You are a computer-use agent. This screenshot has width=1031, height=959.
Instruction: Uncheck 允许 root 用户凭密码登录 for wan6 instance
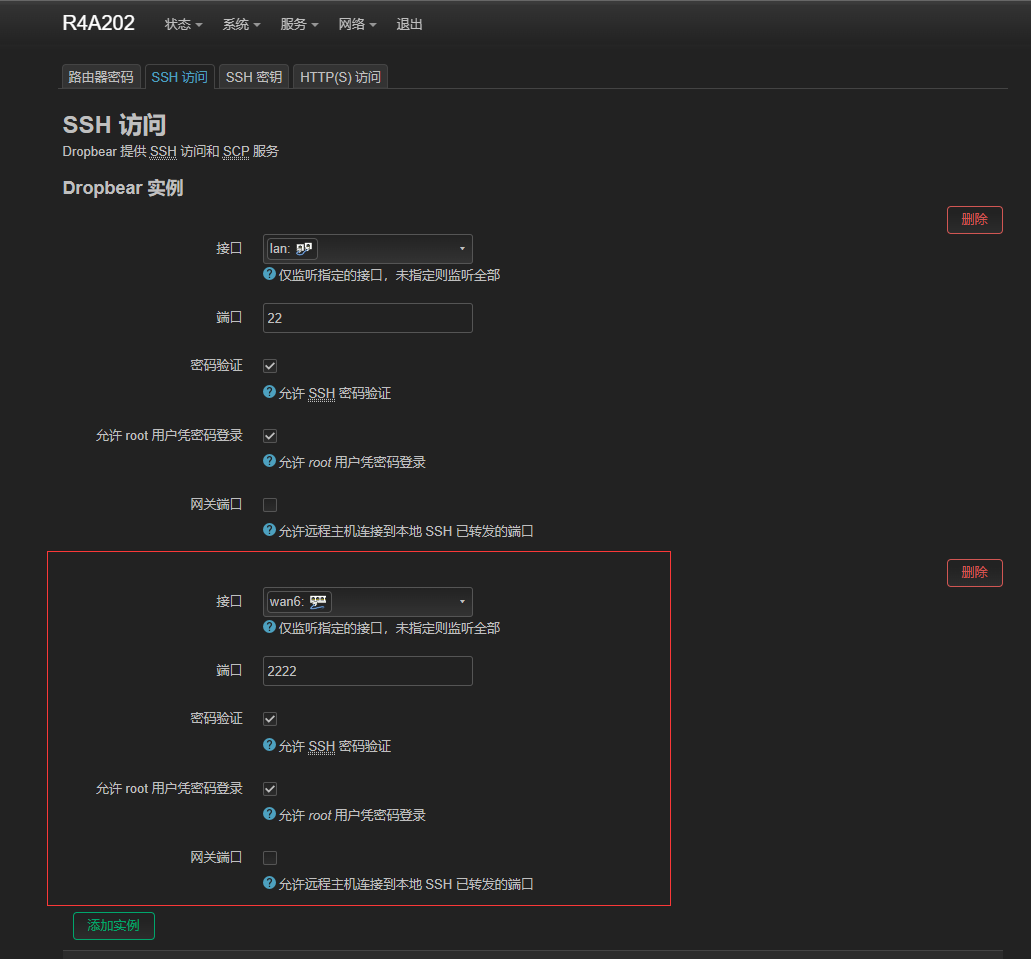(270, 789)
